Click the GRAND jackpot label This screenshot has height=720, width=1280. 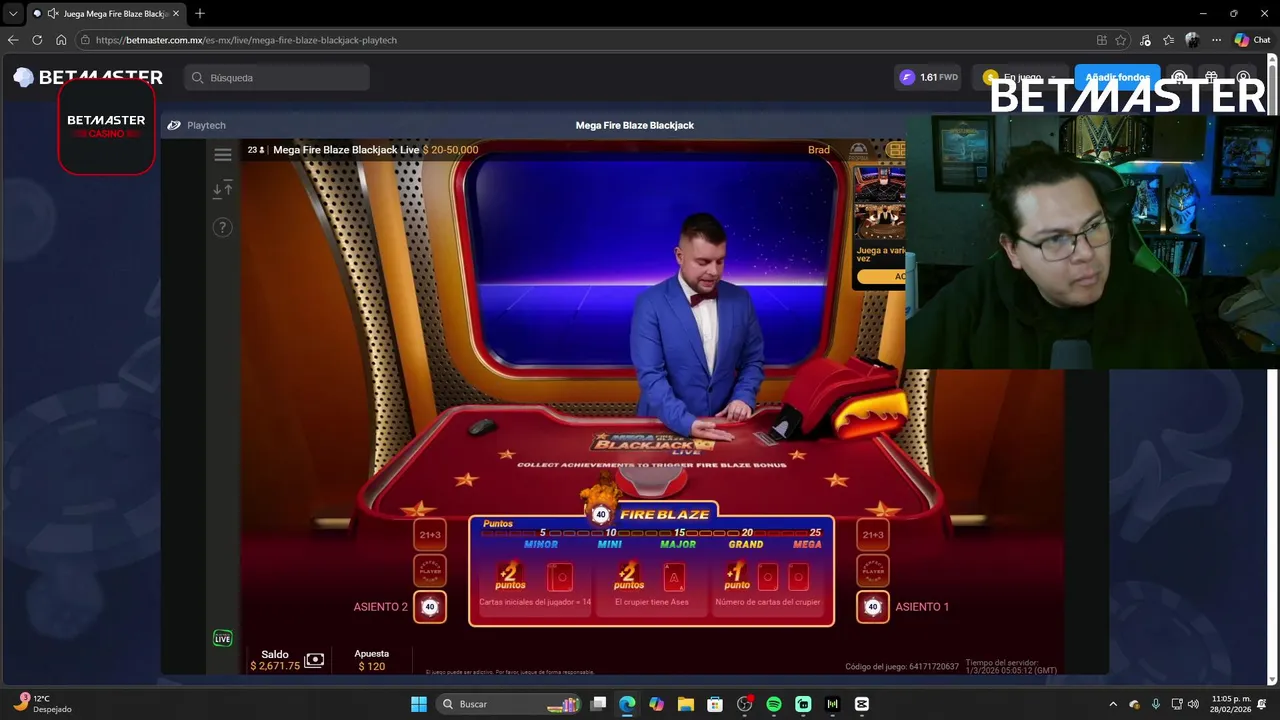[746, 545]
